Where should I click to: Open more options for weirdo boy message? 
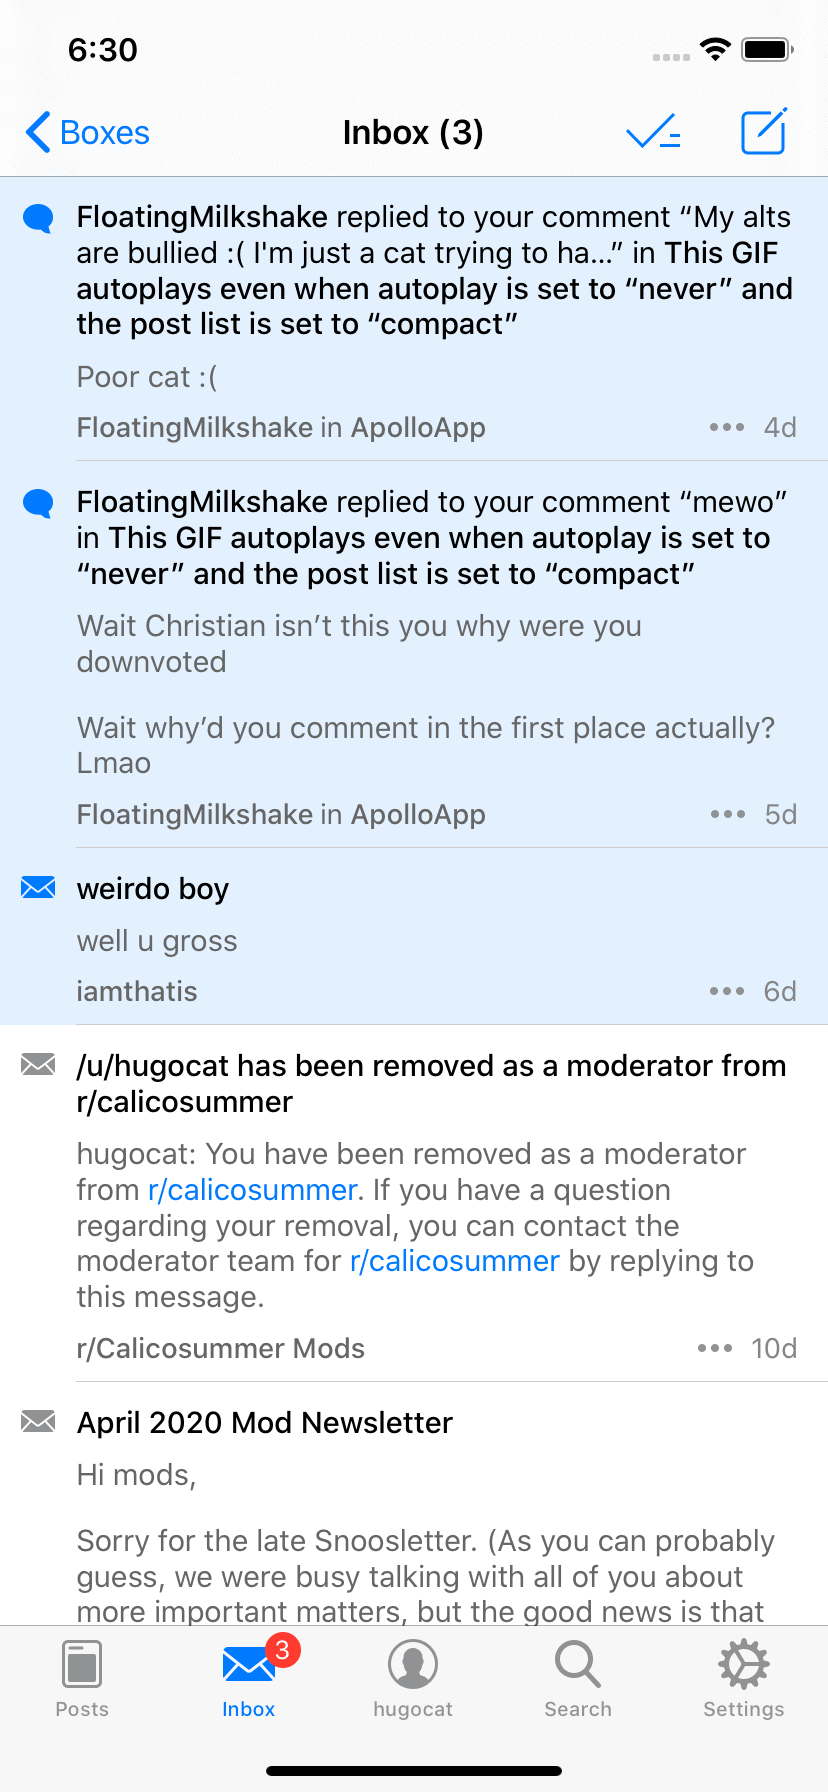tap(727, 991)
